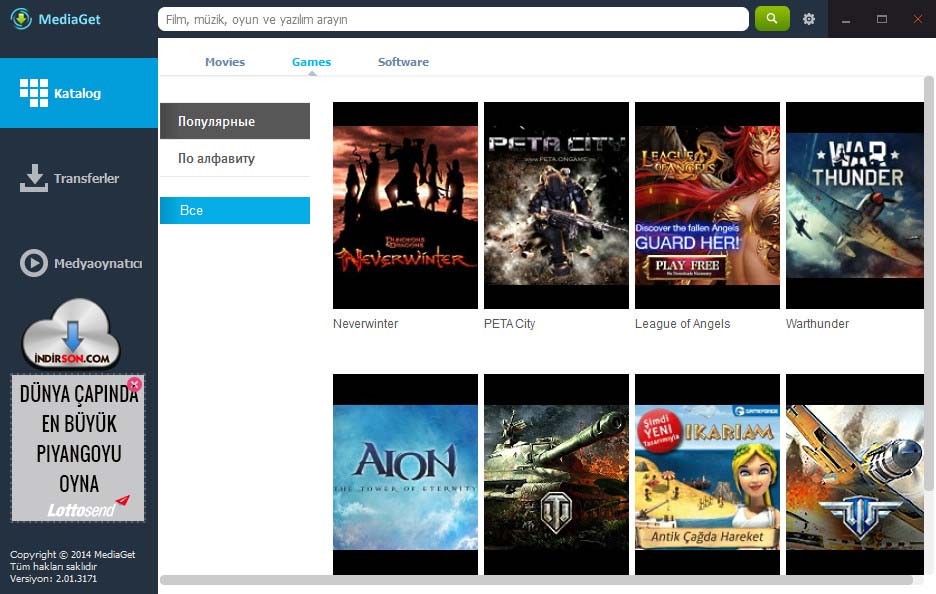Open the PETA City game cover
The height and width of the screenshot is (594, 936).
pyautogui.click(x=556, y=205)
